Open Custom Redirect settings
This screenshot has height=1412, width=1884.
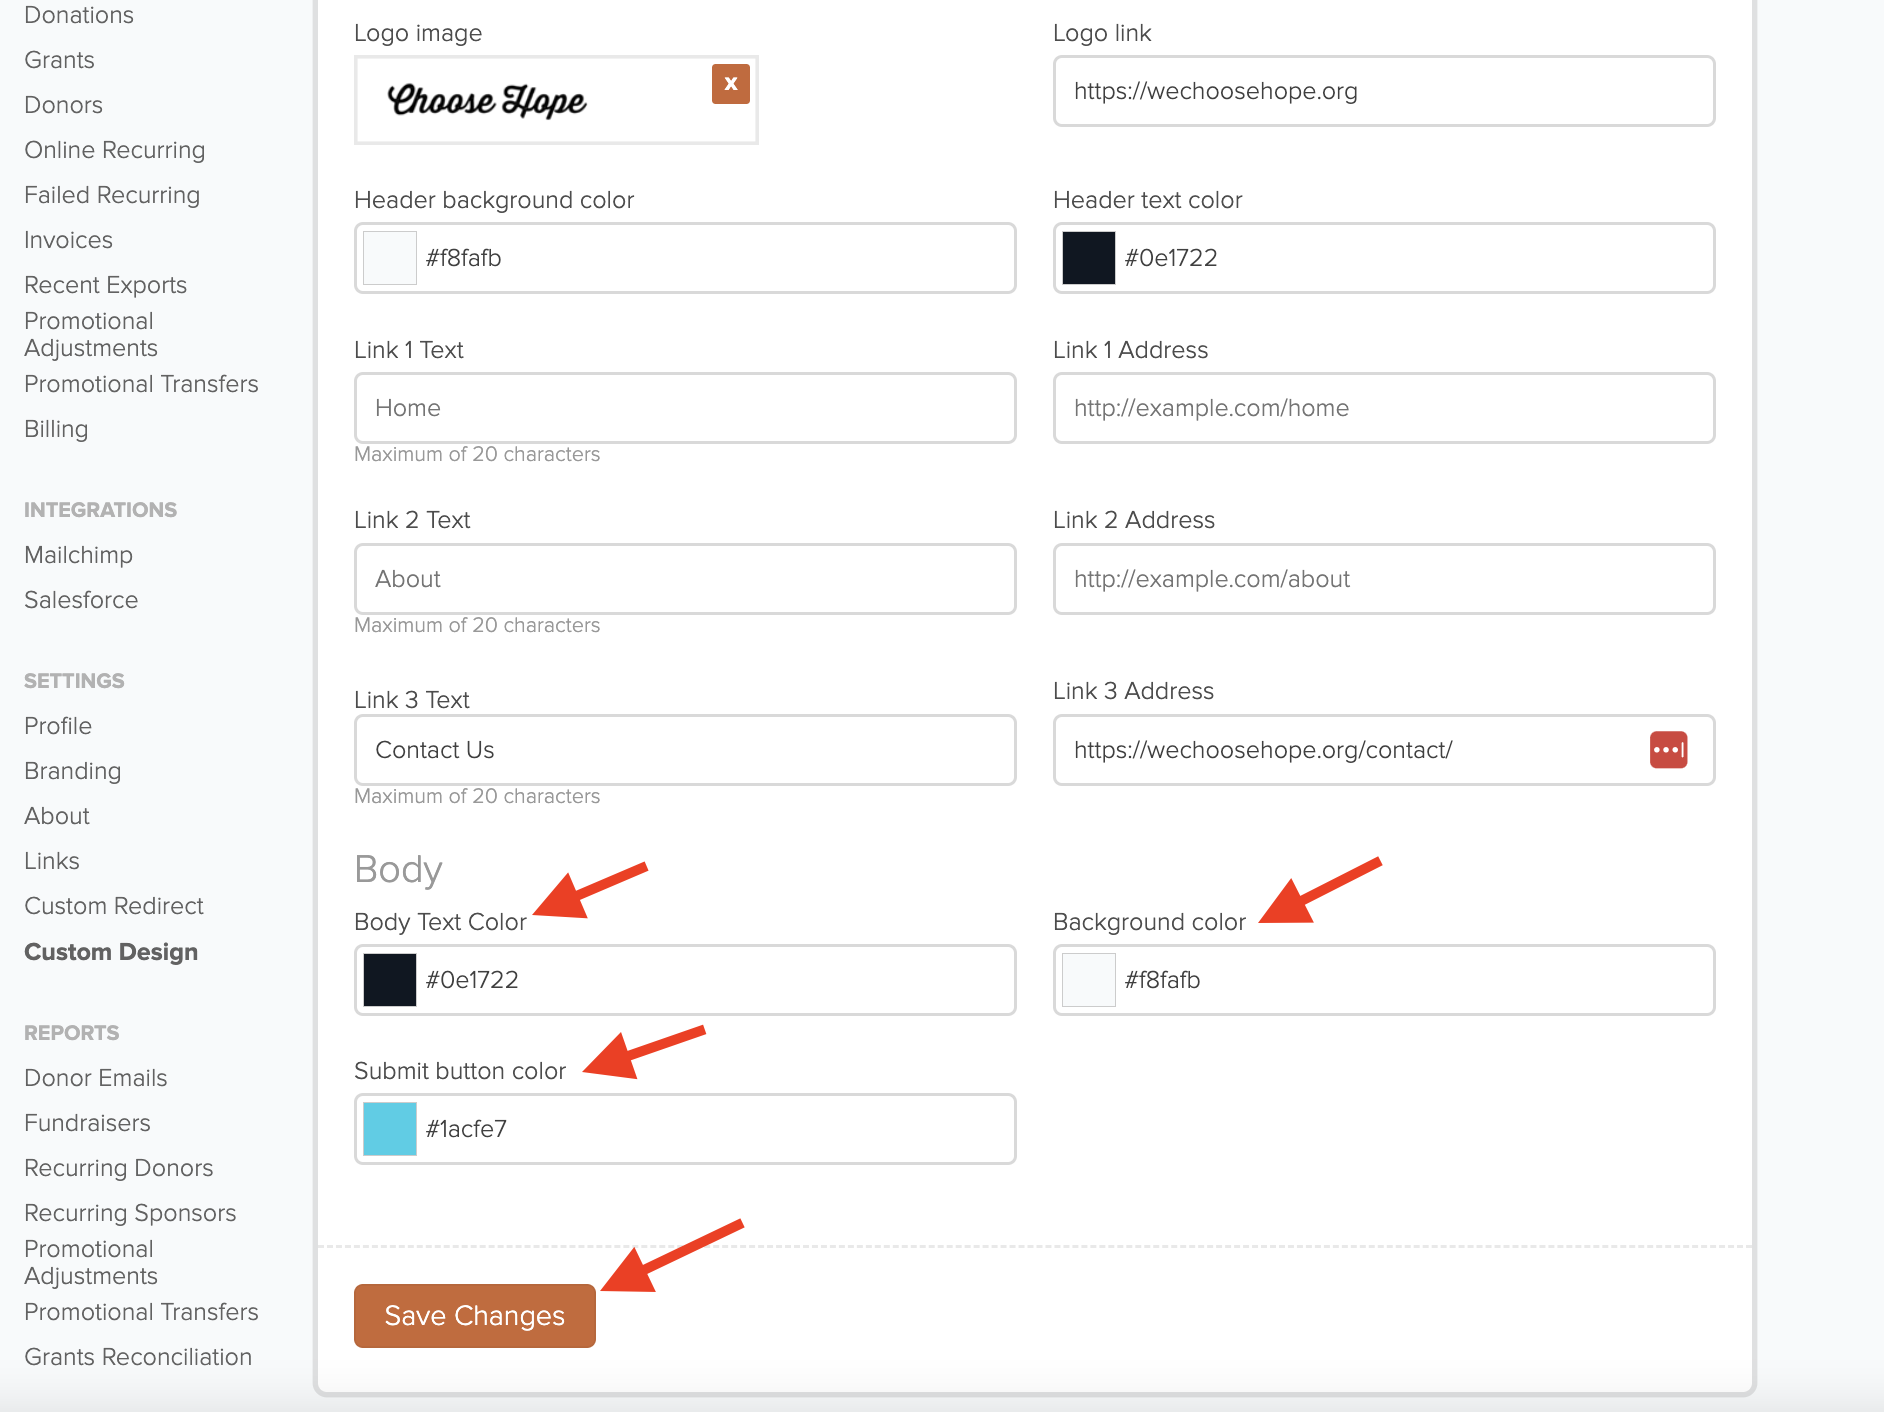[x=114, y=906]
